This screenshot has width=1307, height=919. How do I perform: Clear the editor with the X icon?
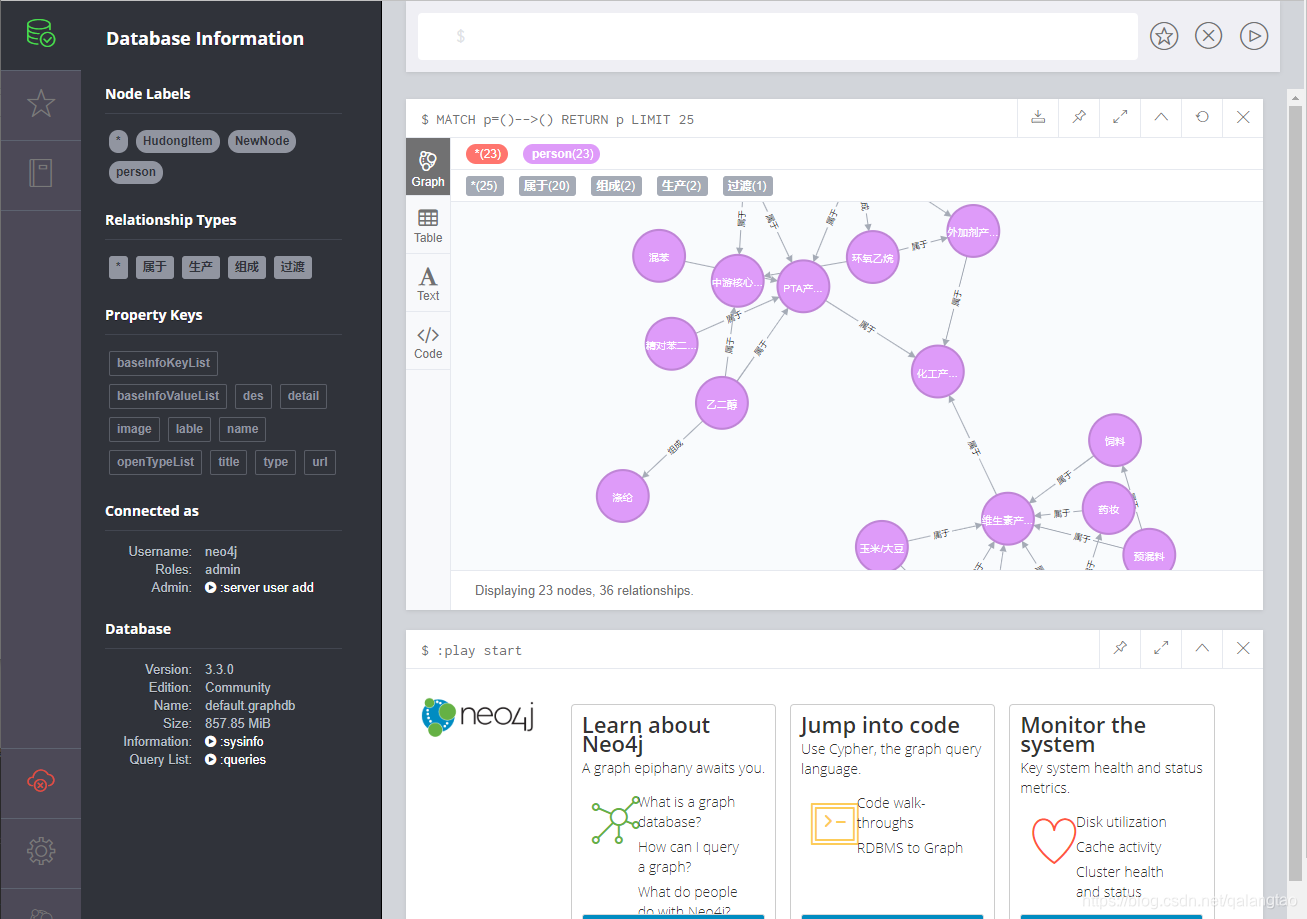tap(1208, 37)
